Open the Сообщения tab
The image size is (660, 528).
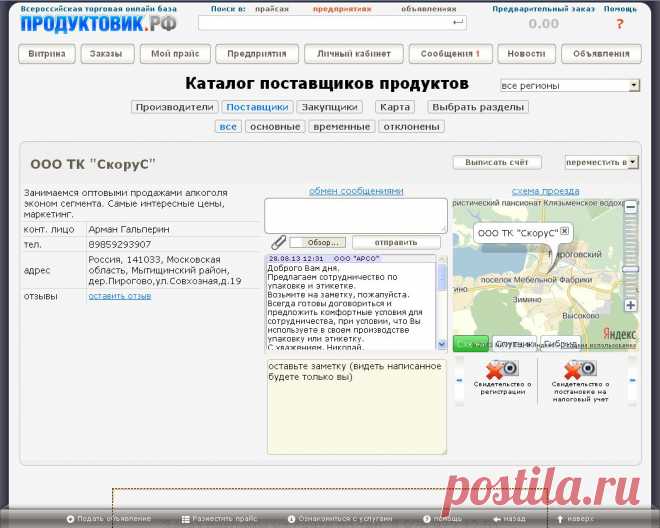point(450,54)
